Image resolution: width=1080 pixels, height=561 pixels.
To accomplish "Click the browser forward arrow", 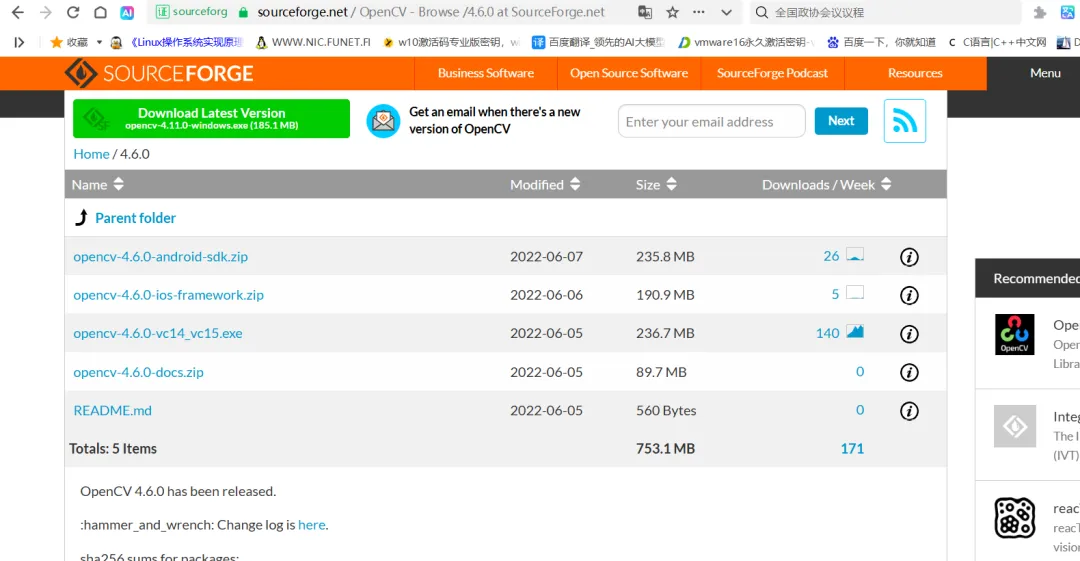I will (45, 12).
